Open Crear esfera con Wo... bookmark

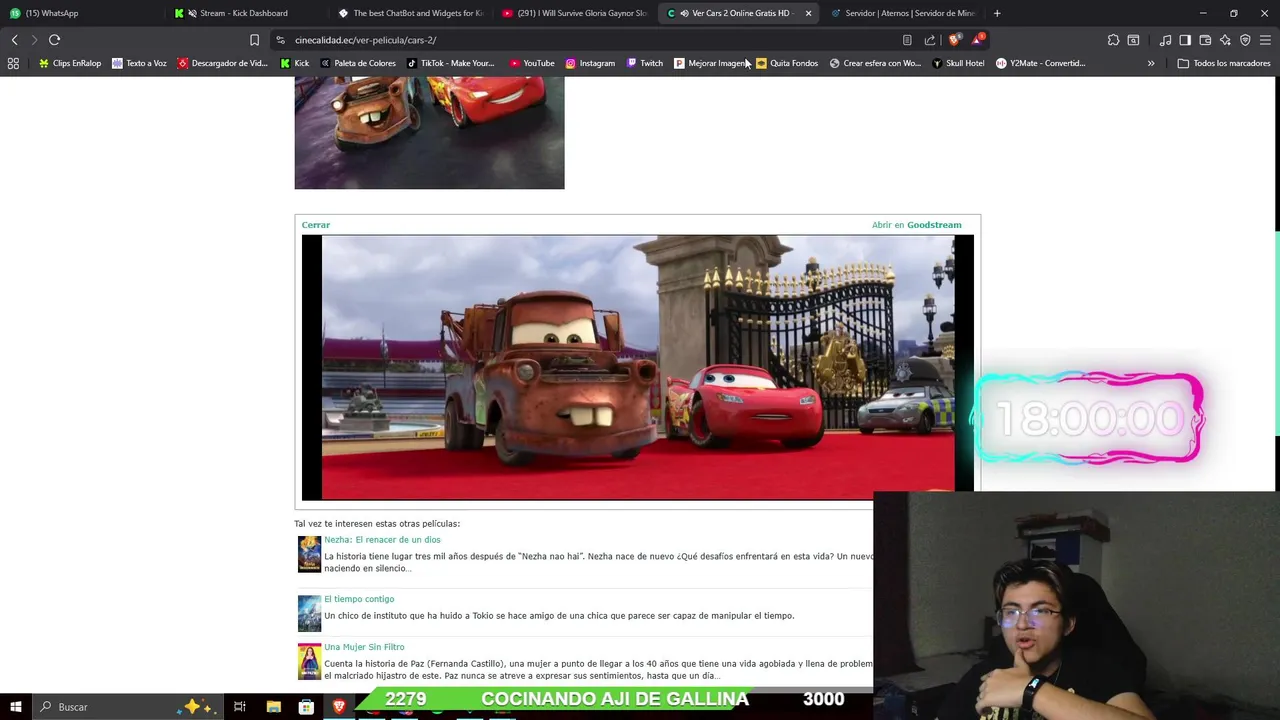pos(875,63)
